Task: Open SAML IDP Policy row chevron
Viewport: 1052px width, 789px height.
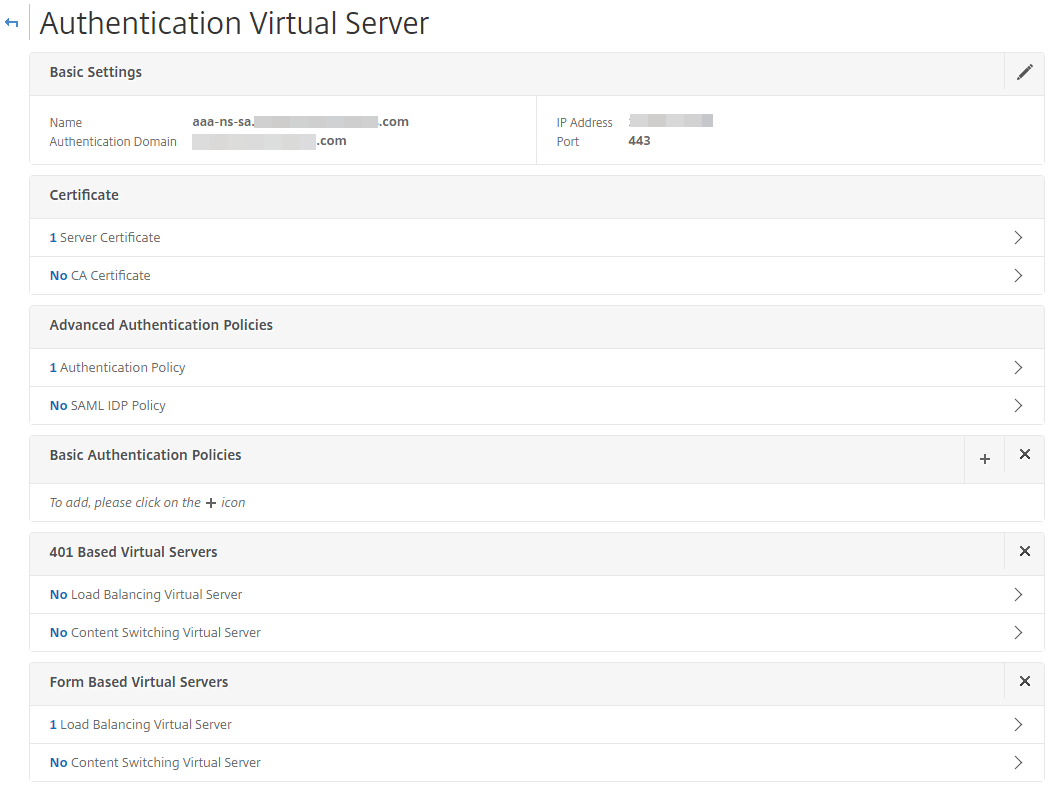Action: tap(1018, 406)
